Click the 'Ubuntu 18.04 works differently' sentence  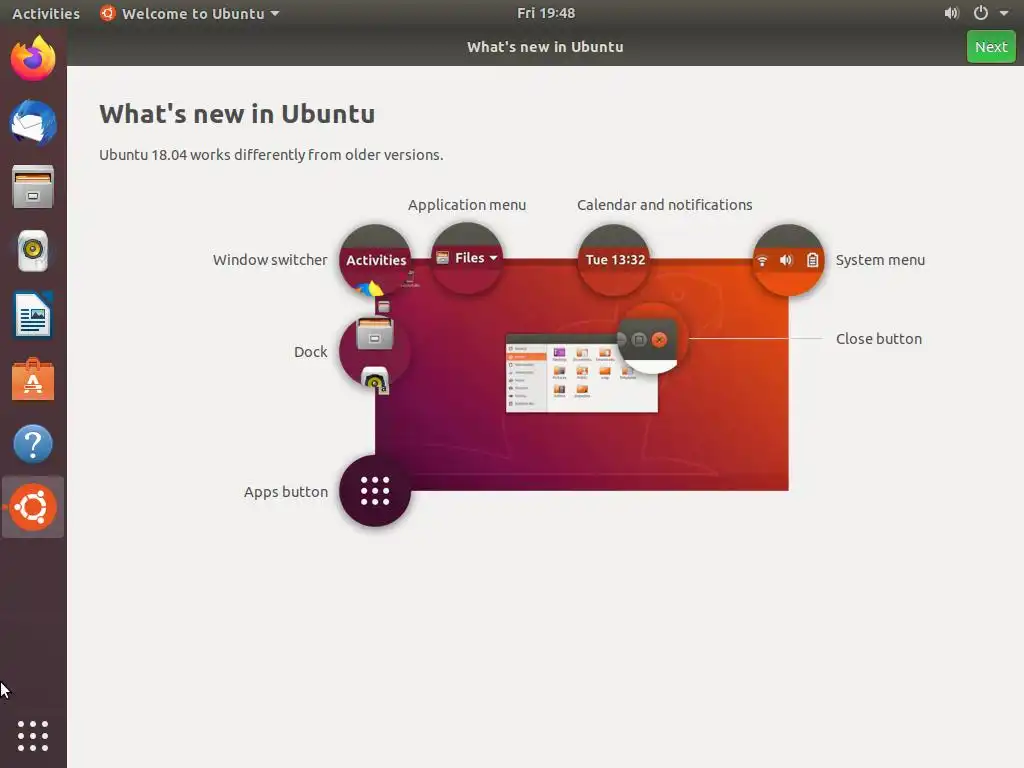[x=271, y=155]
